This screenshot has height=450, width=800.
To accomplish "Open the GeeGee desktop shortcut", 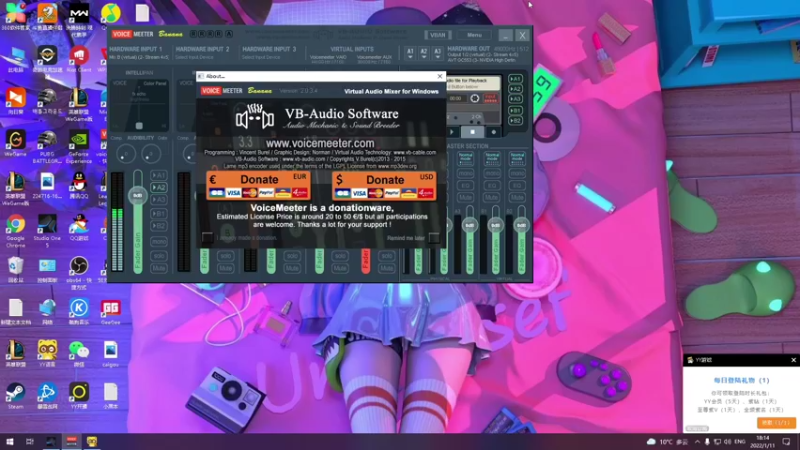I will point(110,312).
